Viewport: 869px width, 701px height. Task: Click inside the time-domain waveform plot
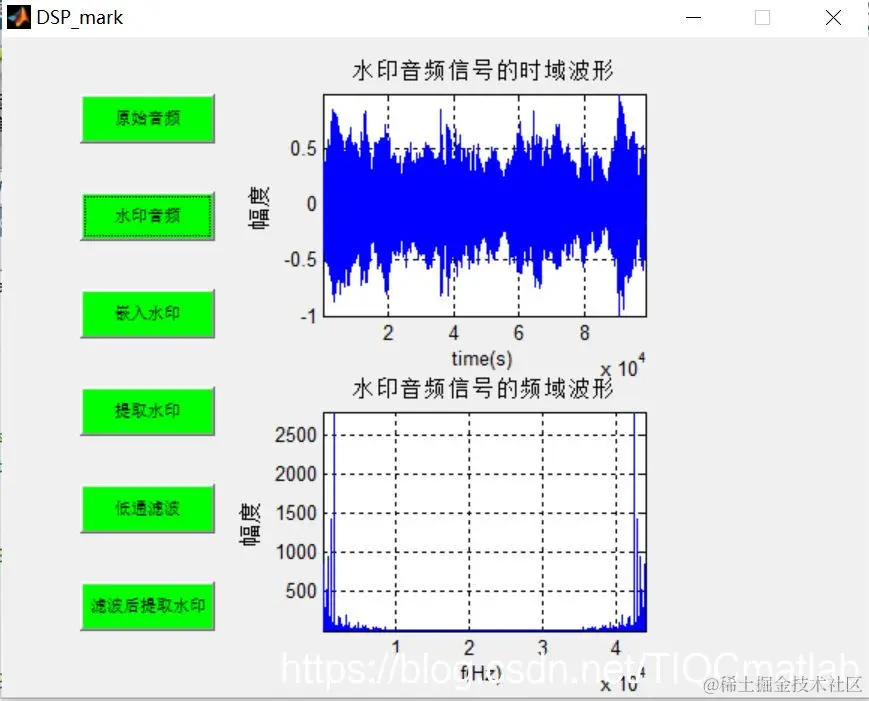pyautogui.click(x=485, y=206)
